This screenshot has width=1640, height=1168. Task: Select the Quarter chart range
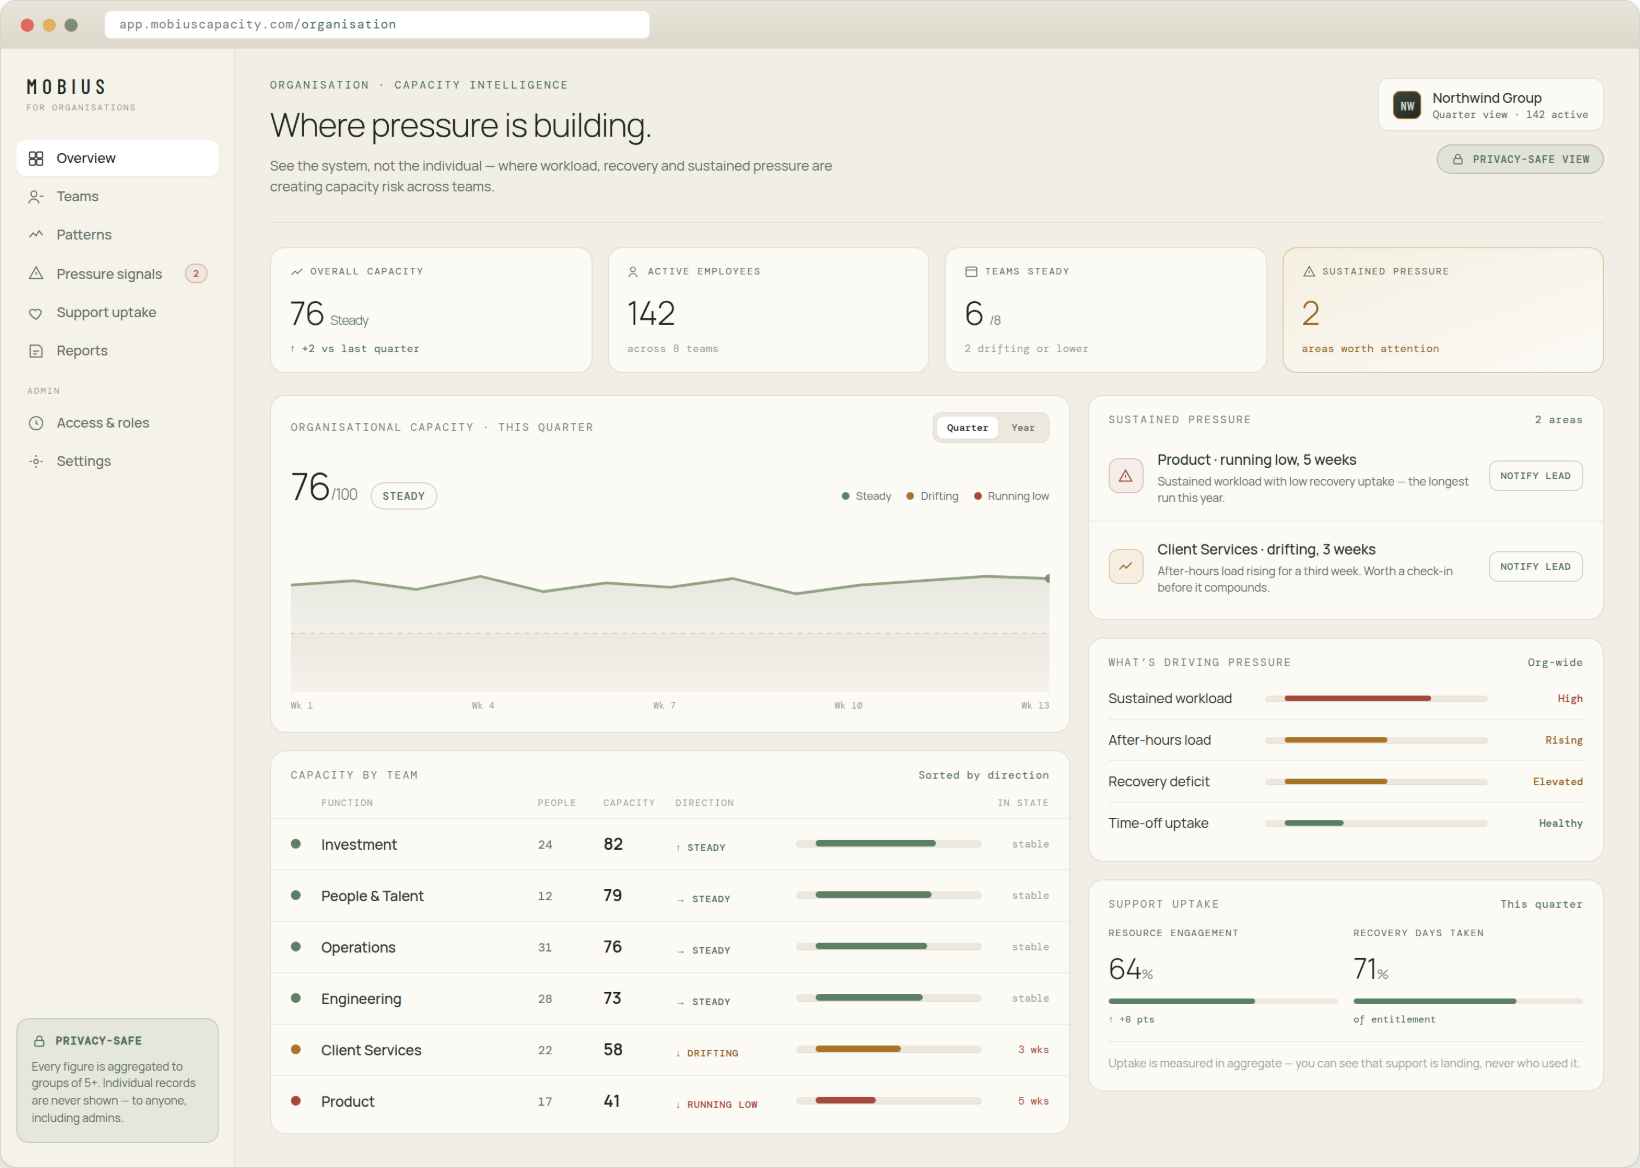[967, 428]
